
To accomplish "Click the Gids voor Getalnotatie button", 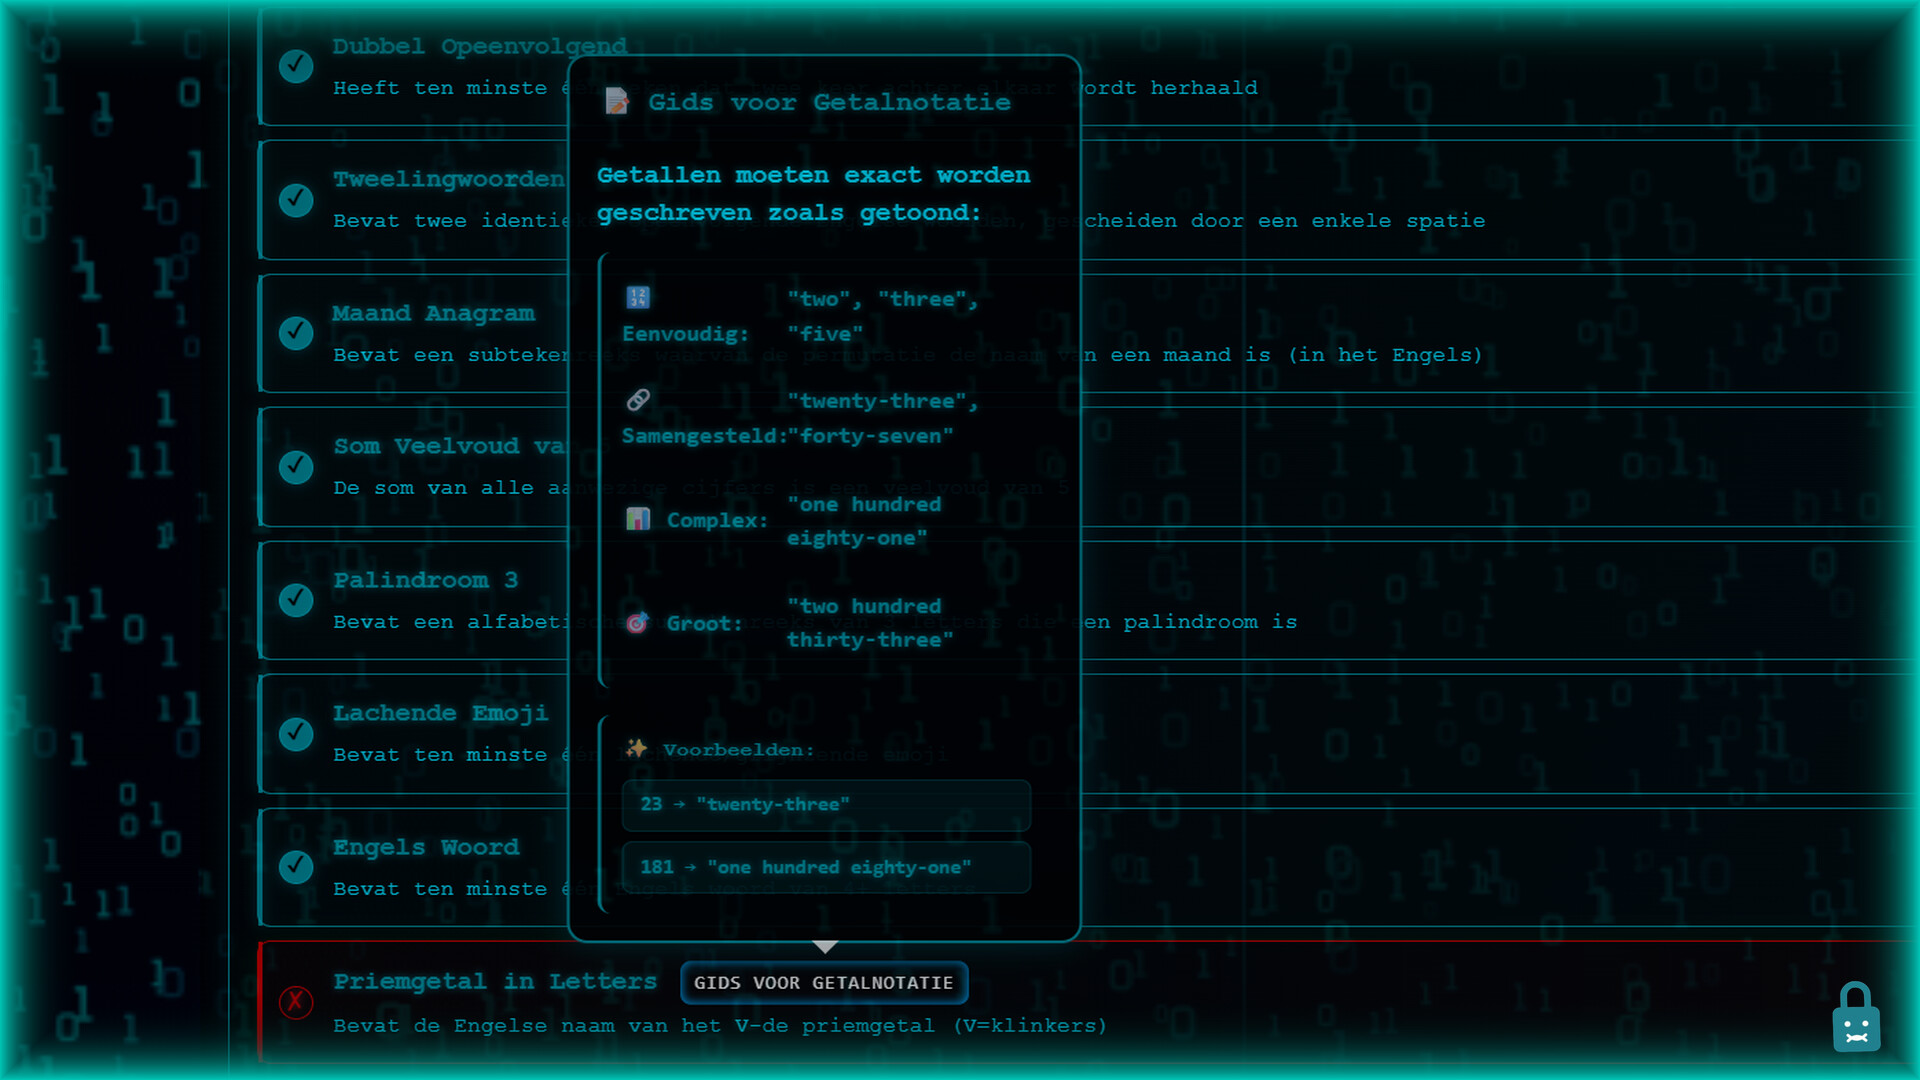I will [823, 983].
